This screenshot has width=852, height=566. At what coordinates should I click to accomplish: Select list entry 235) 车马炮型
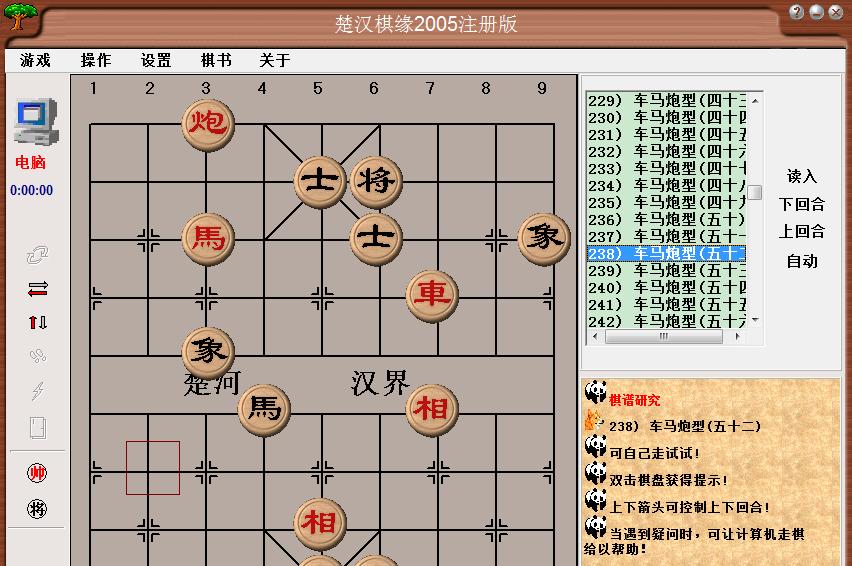pyautogui.click(x=667, y=203)
